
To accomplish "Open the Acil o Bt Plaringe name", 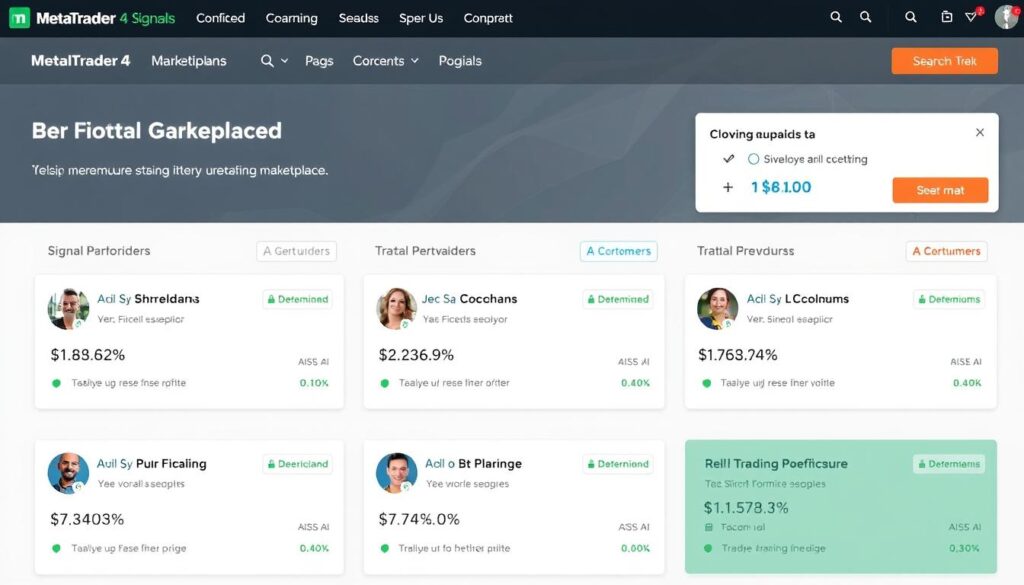I will coord(473,464).
